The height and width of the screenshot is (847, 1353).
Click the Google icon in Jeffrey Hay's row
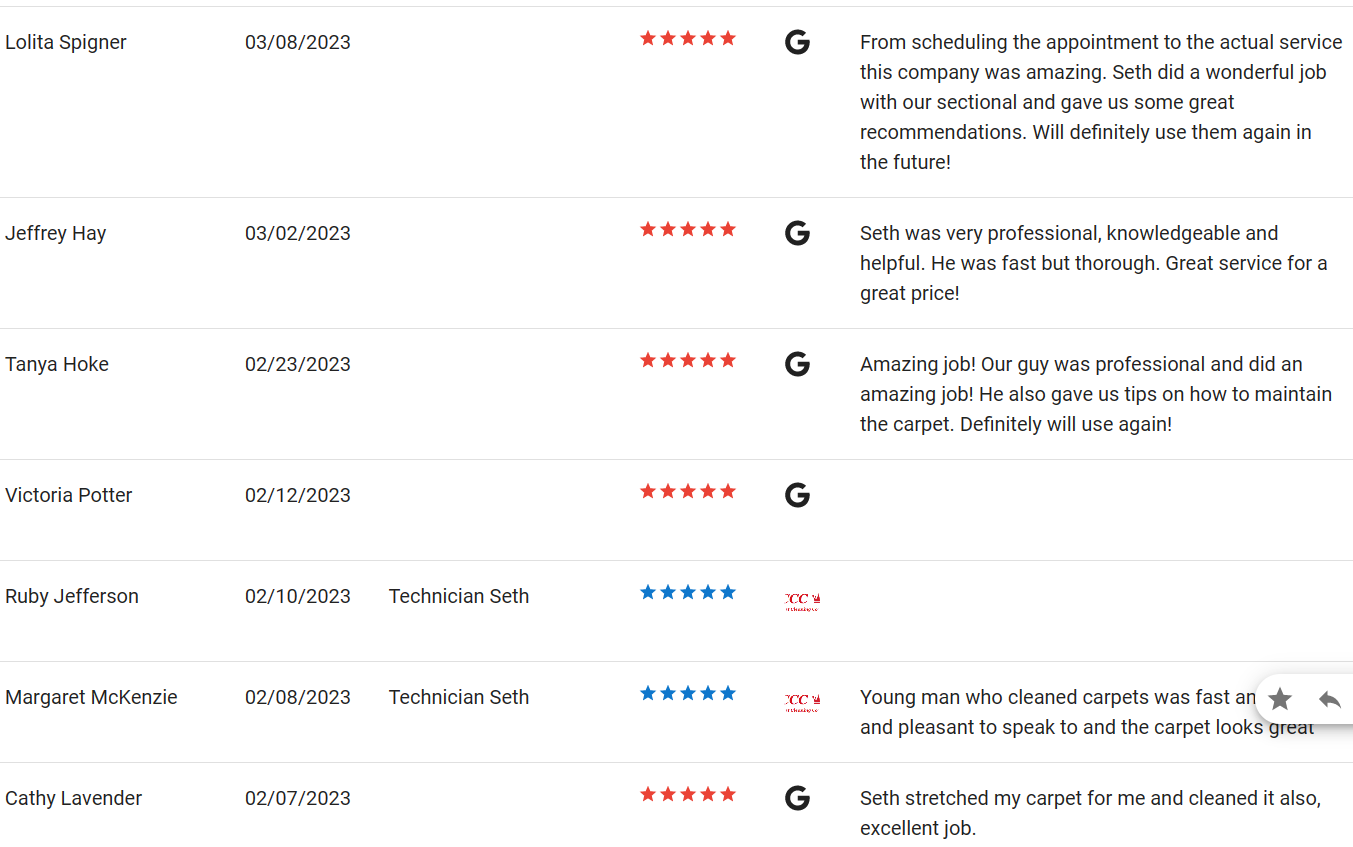point(797,233)
